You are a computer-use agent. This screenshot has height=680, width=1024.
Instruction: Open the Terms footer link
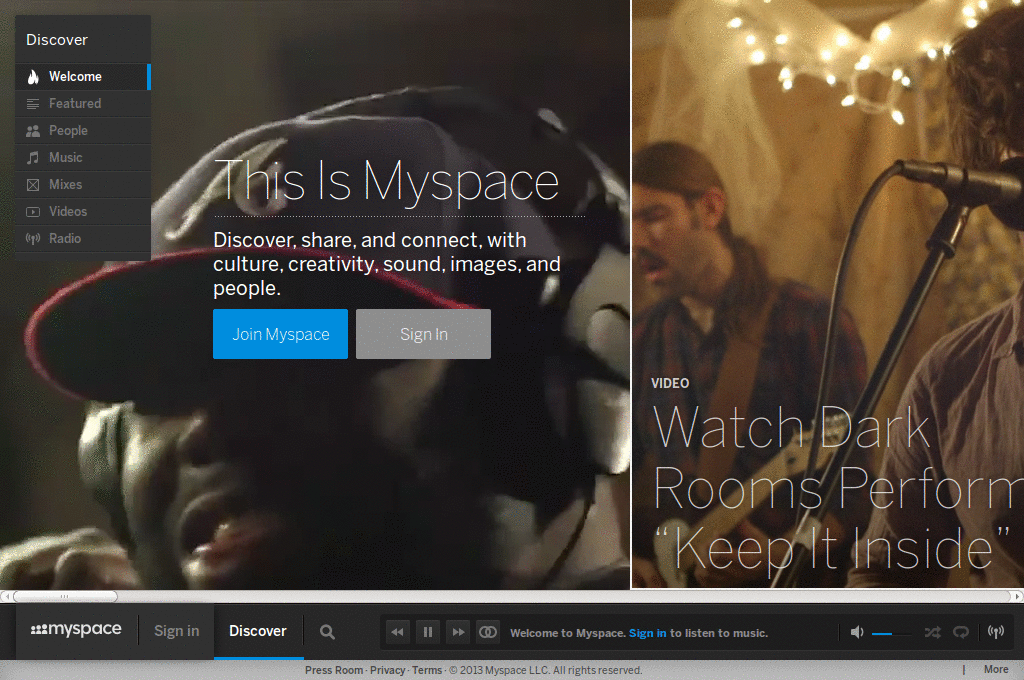click(427, 670)
